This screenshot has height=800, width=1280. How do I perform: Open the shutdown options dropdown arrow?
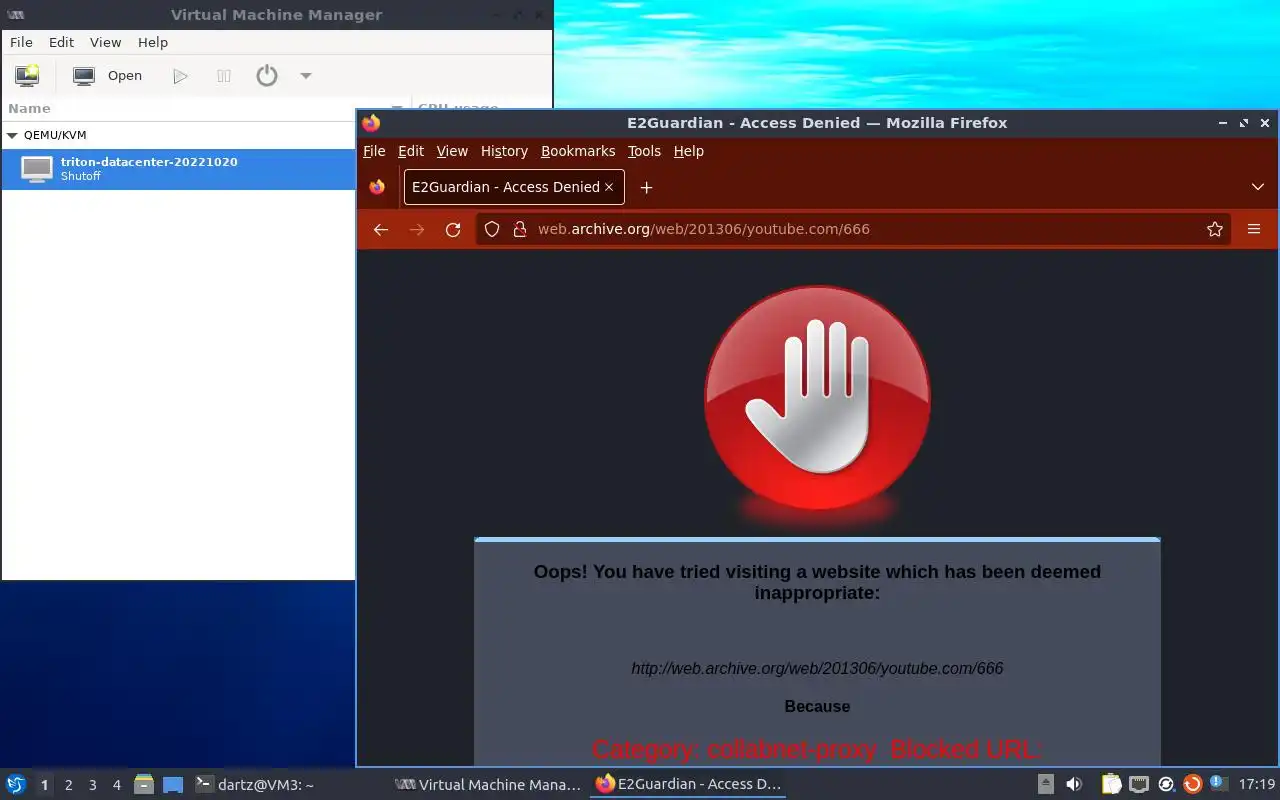click(x=306, y=76)
